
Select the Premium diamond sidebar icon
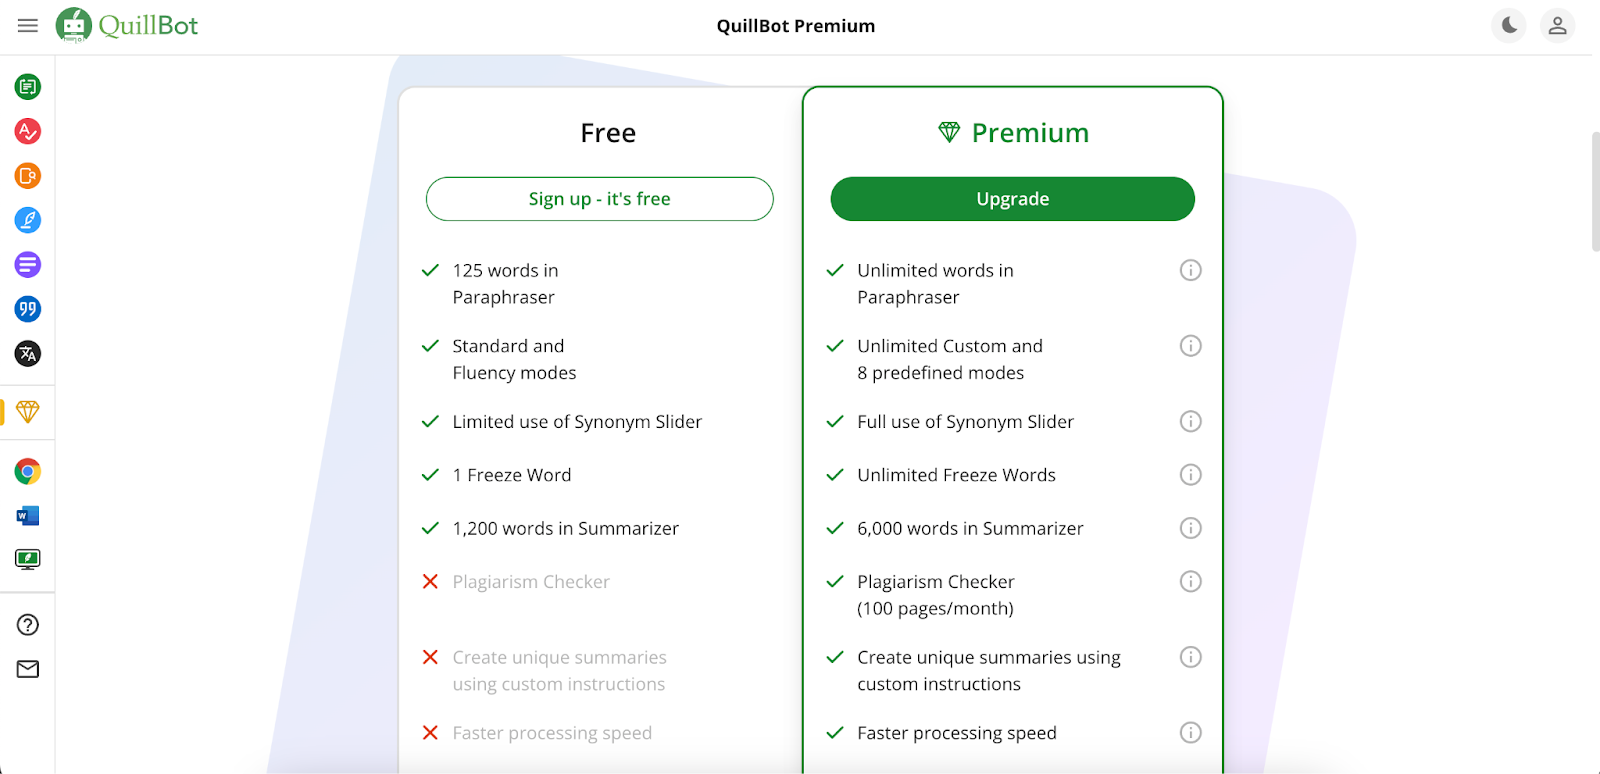pyautogui.click(x=28, y=412)
